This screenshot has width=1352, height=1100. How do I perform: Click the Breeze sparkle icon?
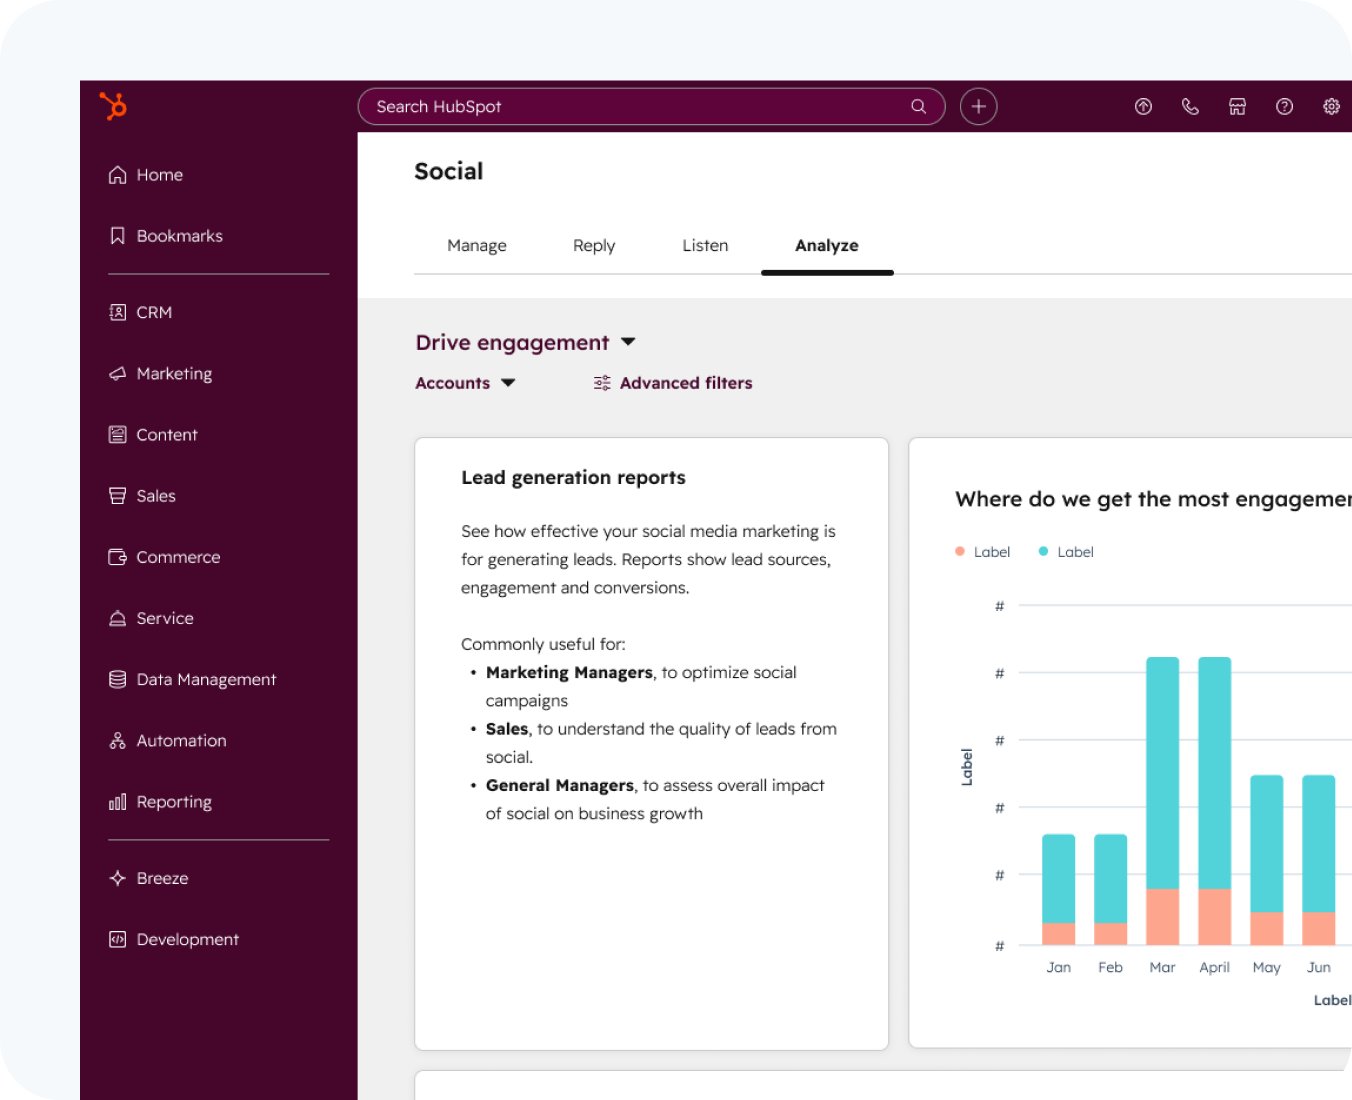118,878
